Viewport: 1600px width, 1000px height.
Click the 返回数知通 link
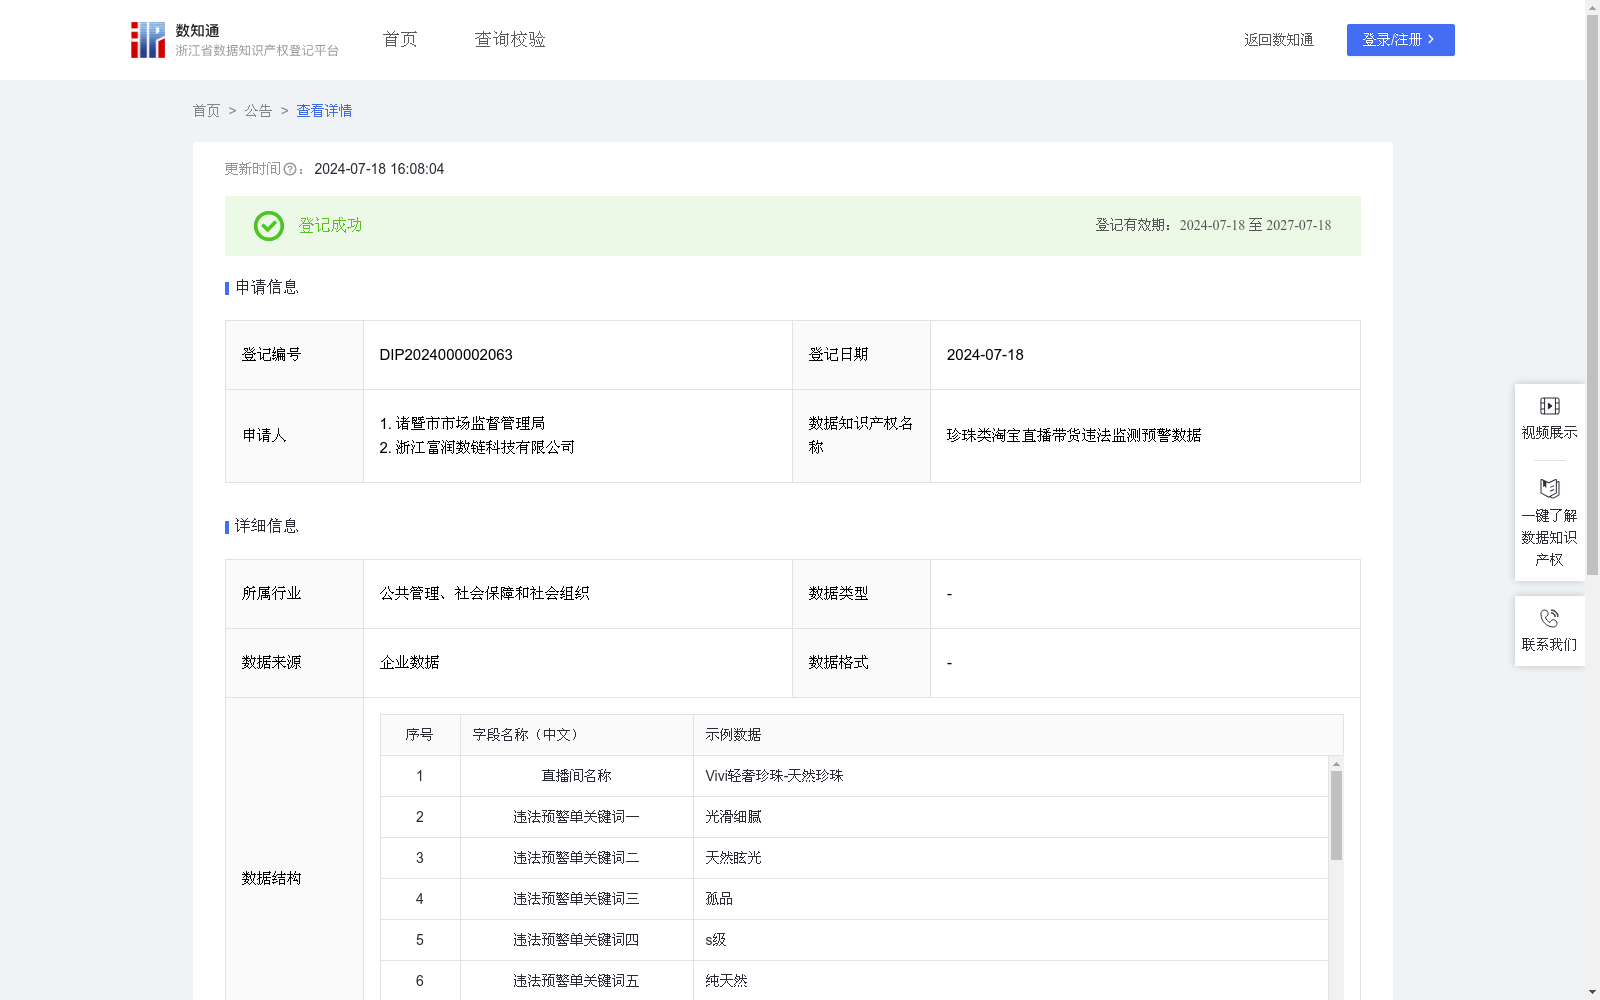point(1278,40)
